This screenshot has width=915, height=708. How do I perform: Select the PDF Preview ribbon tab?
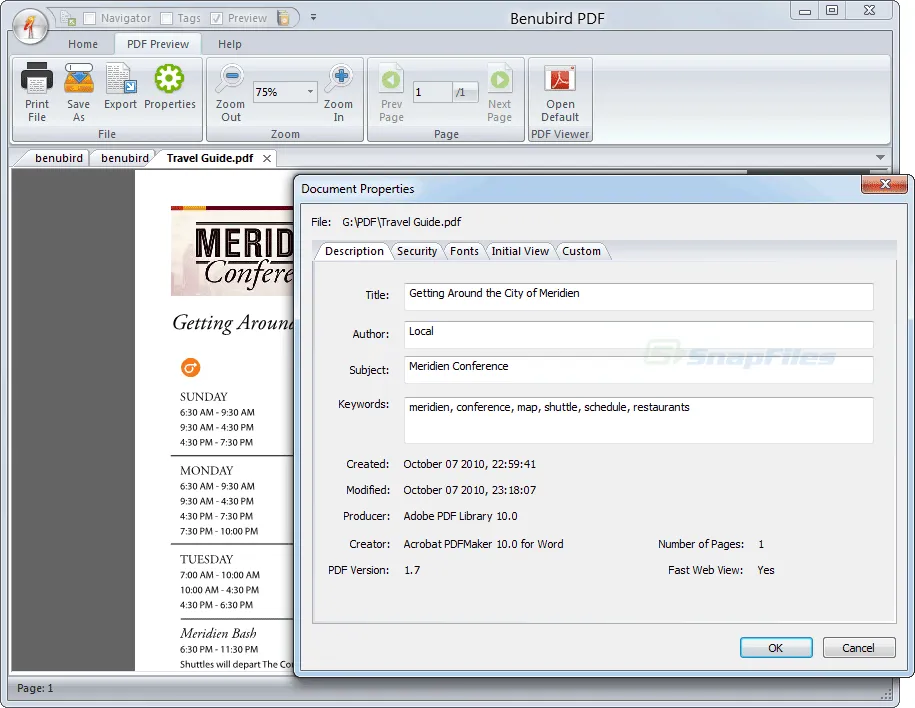pyautogui.click(x=158, y=44)
